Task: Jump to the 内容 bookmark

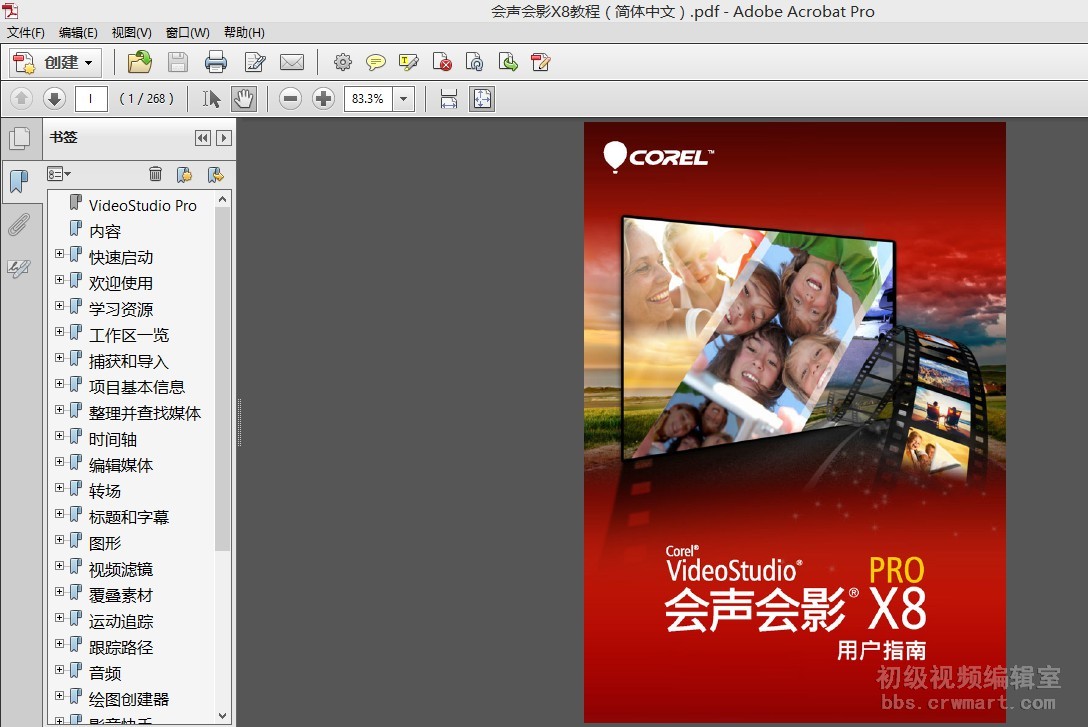Action: point(105,231)
